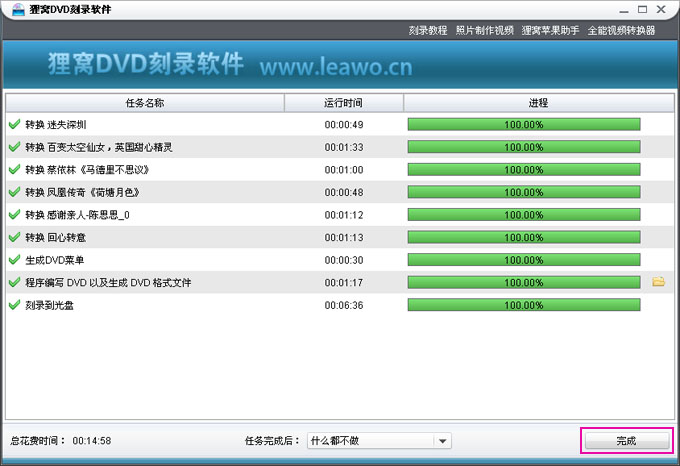
Task: Open 刻录教程 link
Action: click(428, 30)
